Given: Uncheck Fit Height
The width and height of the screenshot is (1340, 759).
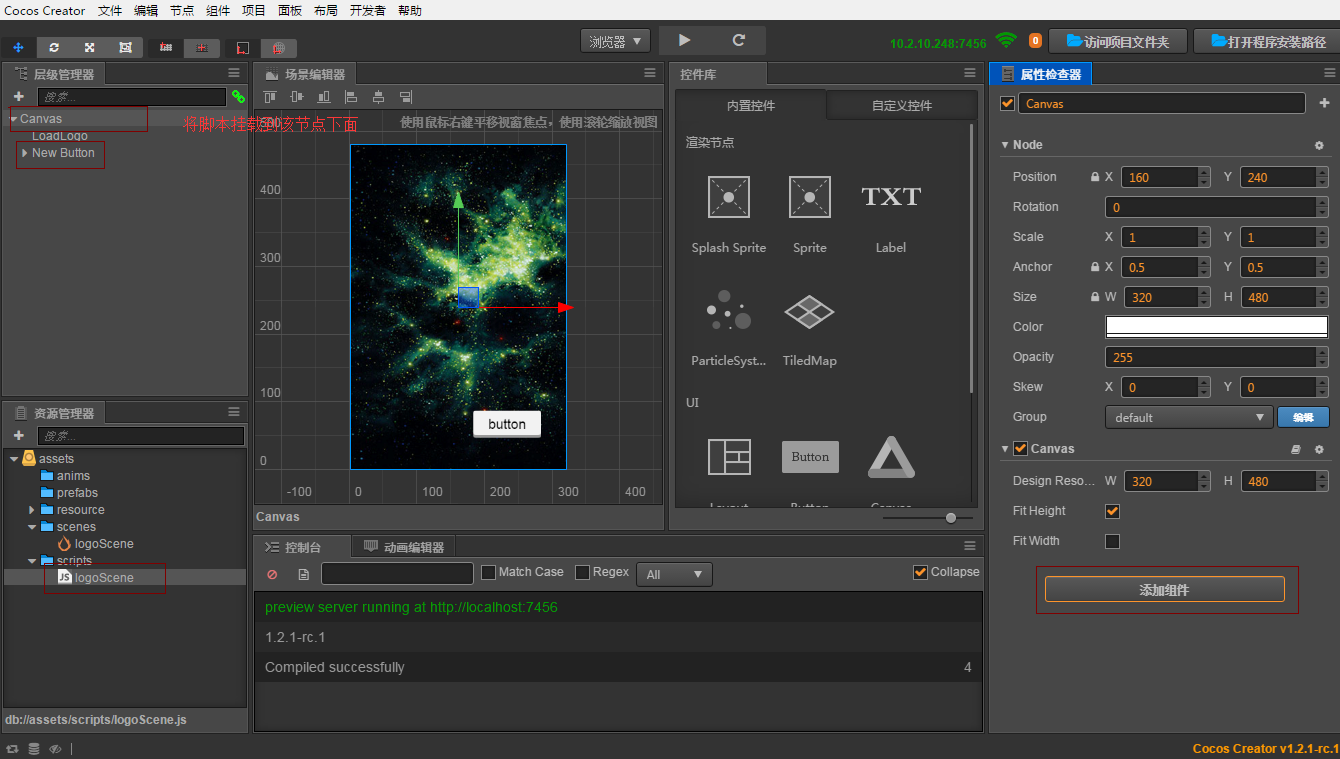Looking at the screenshot, I should coord(1112,511).
